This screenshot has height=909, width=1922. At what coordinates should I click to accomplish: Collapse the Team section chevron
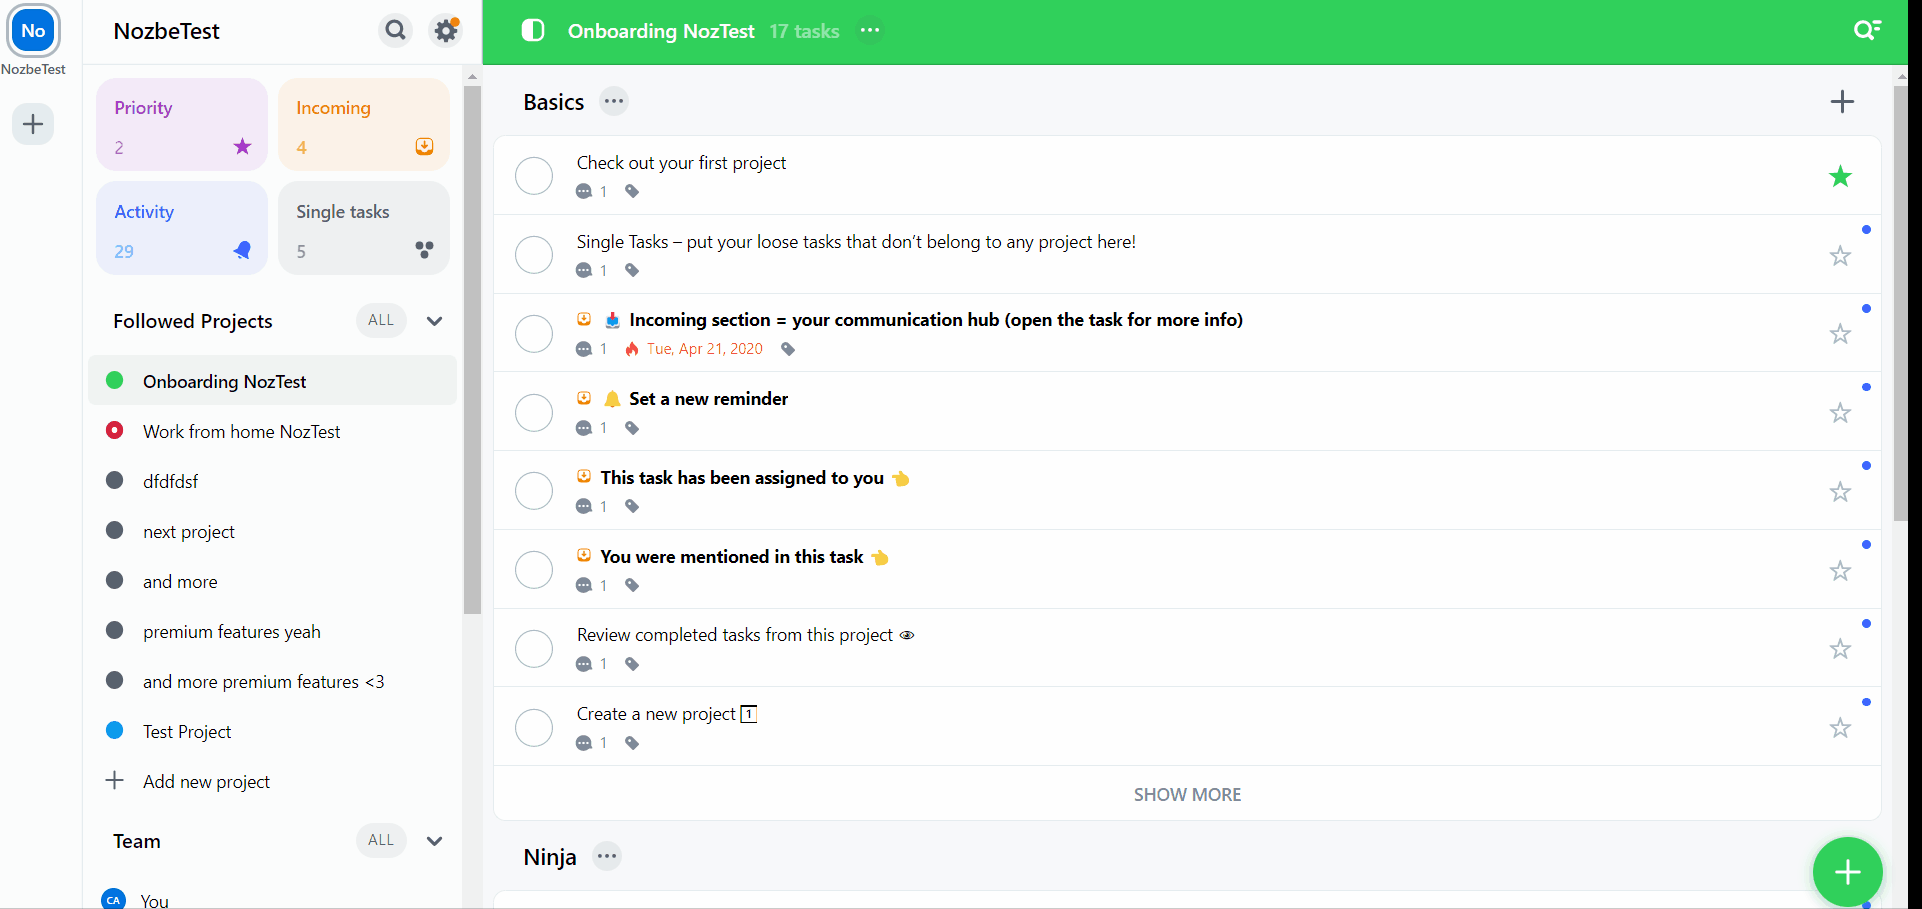(x=434, y=841)
